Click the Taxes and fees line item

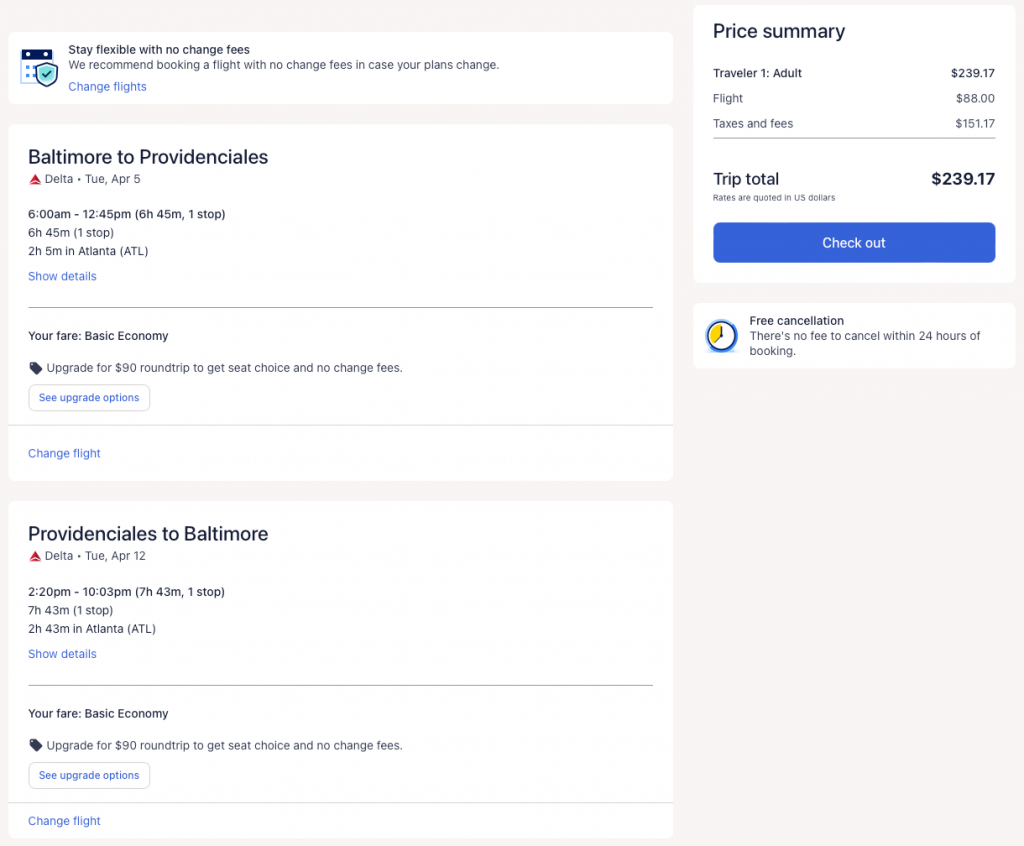pyautogui.click(x=753, y=124)
